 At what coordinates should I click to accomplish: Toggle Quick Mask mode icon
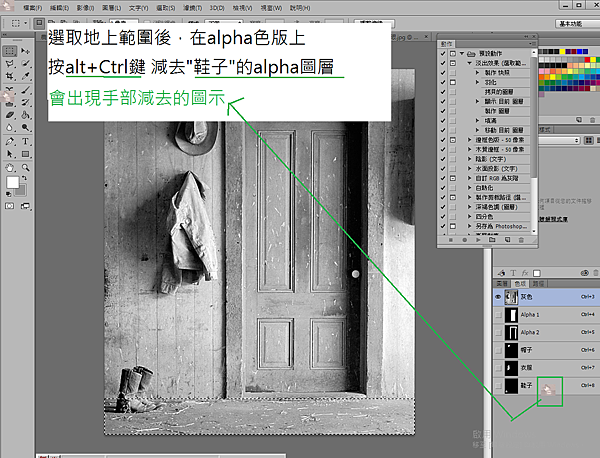(10, 206)
